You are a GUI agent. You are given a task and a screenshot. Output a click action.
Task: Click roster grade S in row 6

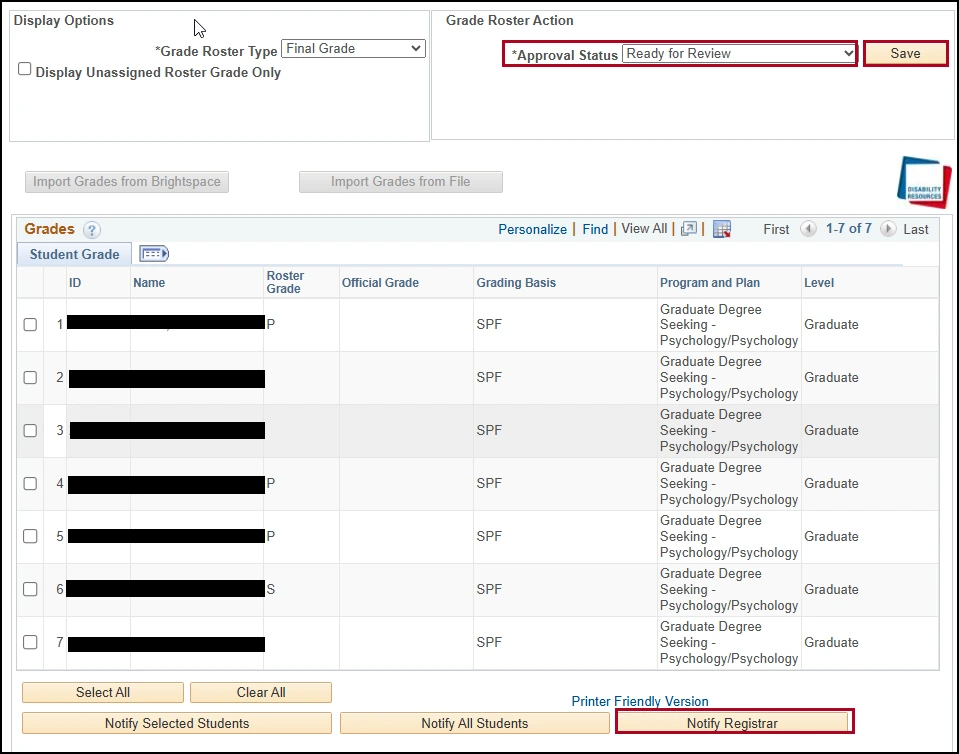click(x=271, y=590)
